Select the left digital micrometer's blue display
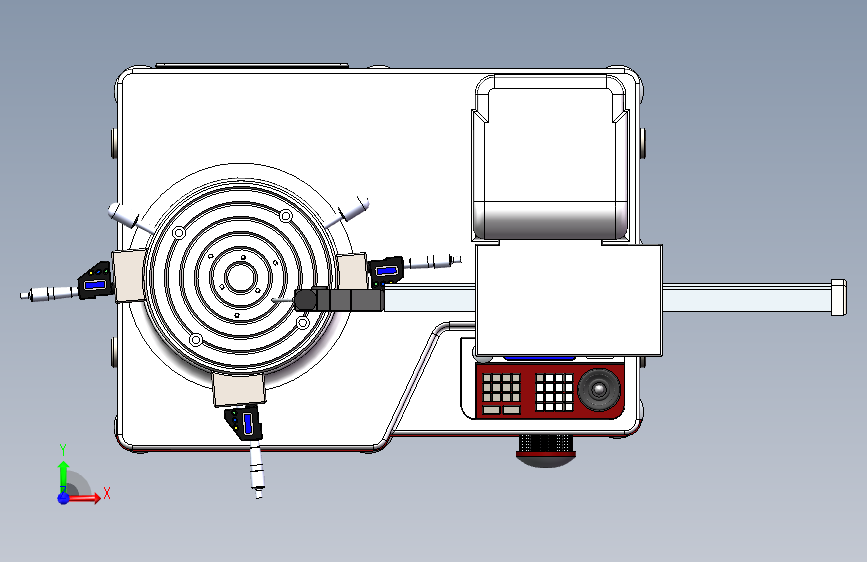Screen dimensions: 867x562 [96, 284]
